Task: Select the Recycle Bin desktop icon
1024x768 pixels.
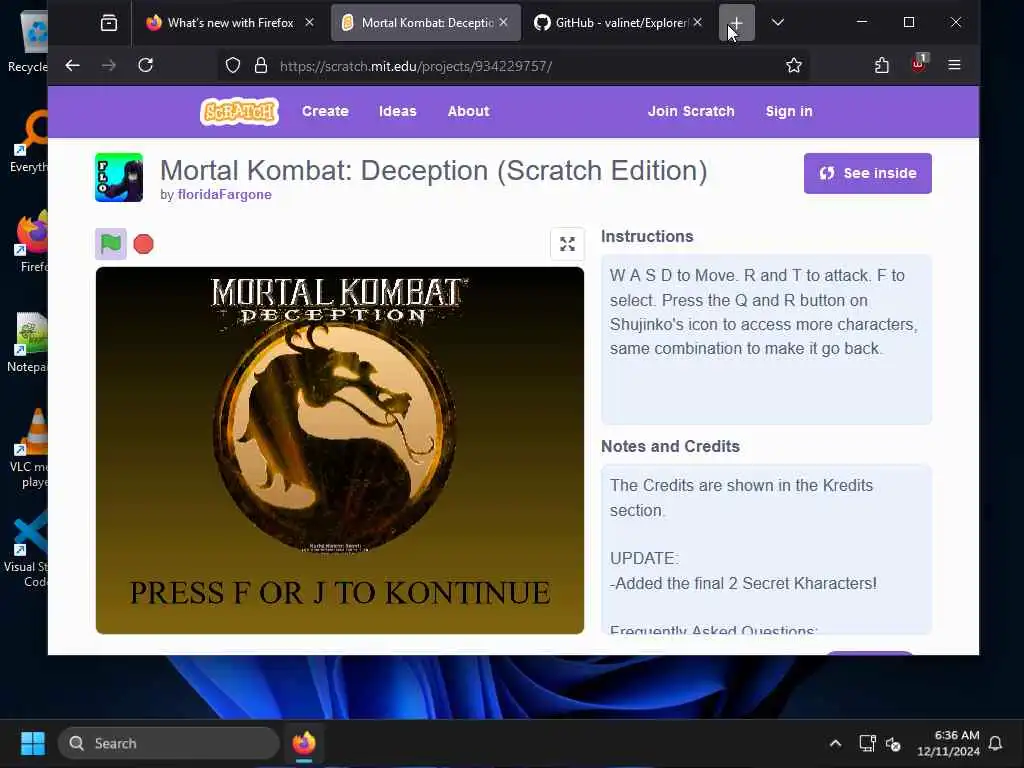Action: point(29,40)
